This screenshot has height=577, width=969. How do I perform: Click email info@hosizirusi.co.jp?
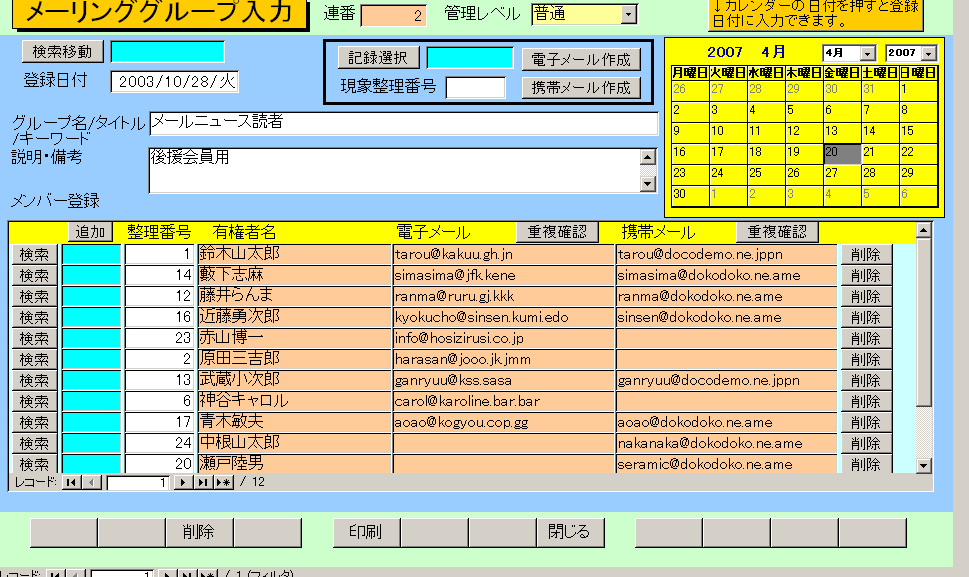(503, 339)
